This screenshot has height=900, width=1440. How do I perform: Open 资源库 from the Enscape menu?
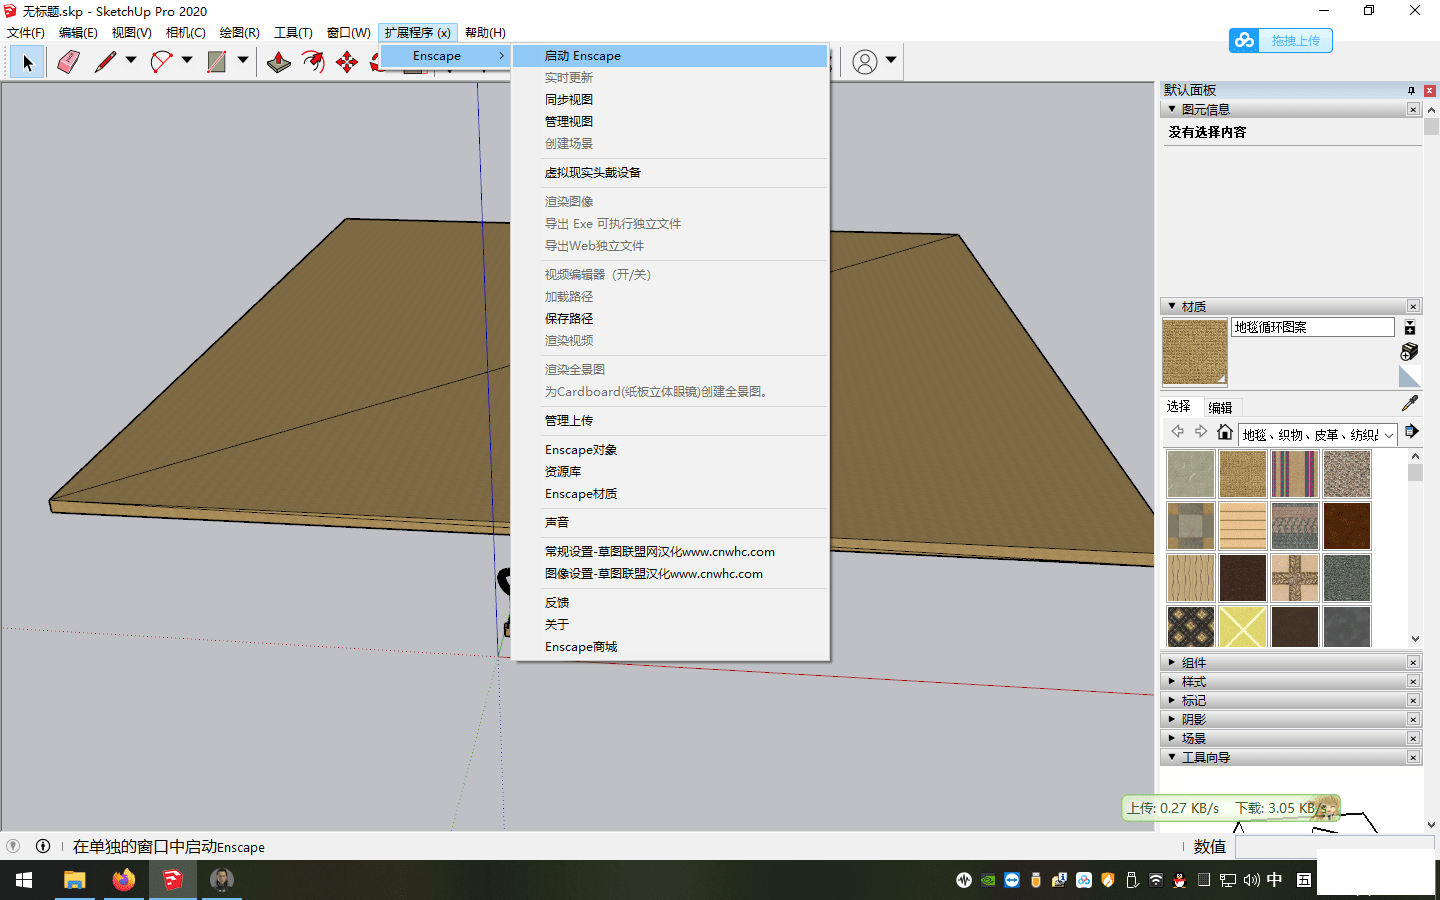[670, 472]
